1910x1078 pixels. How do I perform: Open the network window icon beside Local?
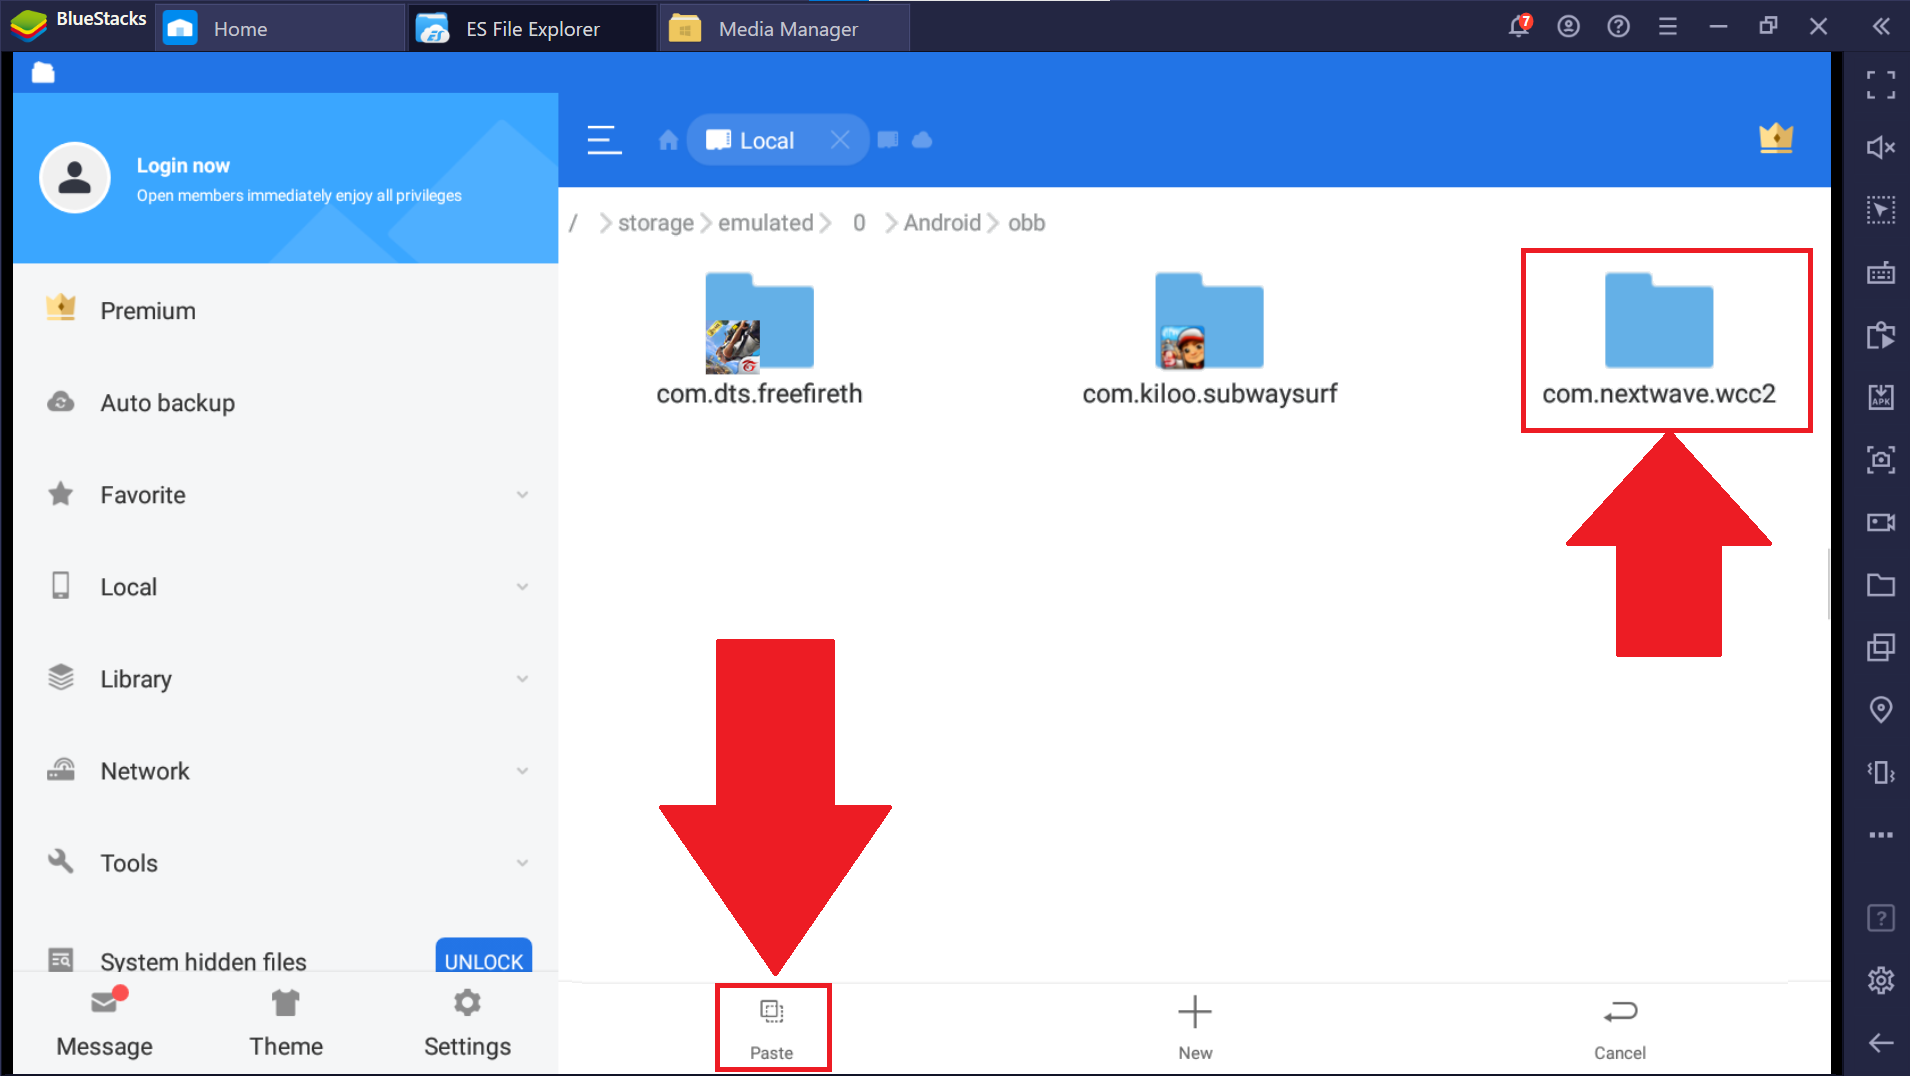pyautogui.click(x=888, y=140)
